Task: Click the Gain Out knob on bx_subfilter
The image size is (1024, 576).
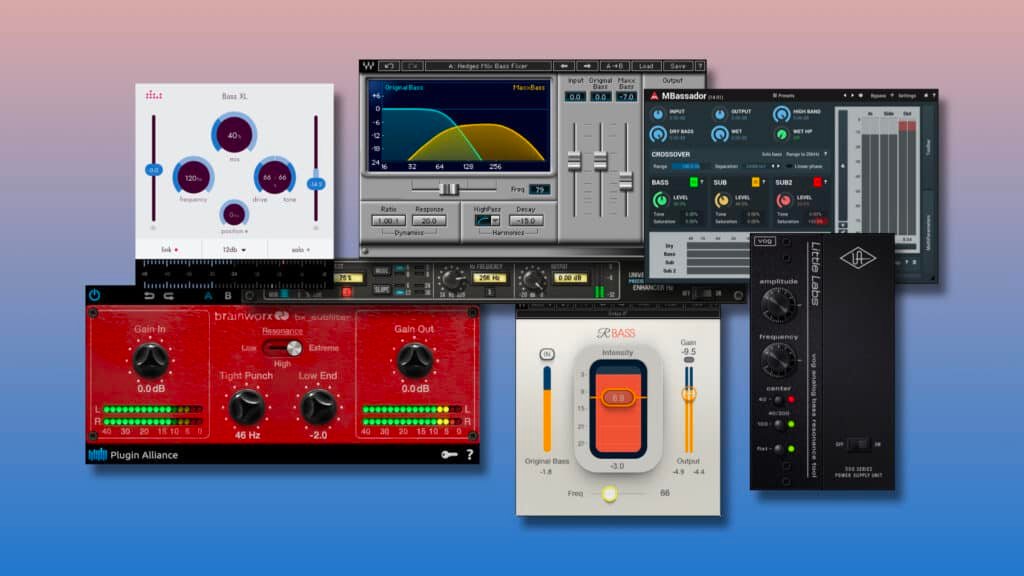Action: (x=415, y=360)
